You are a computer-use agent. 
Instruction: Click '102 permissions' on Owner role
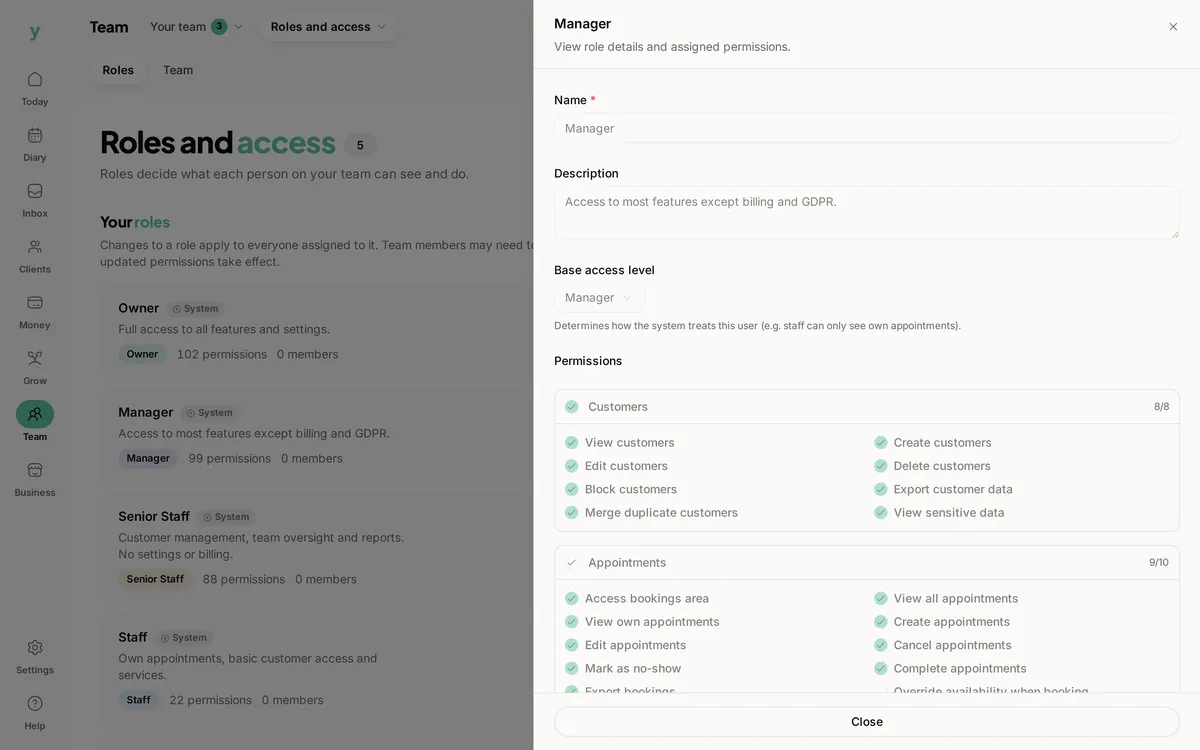click(x=222, y=354)
